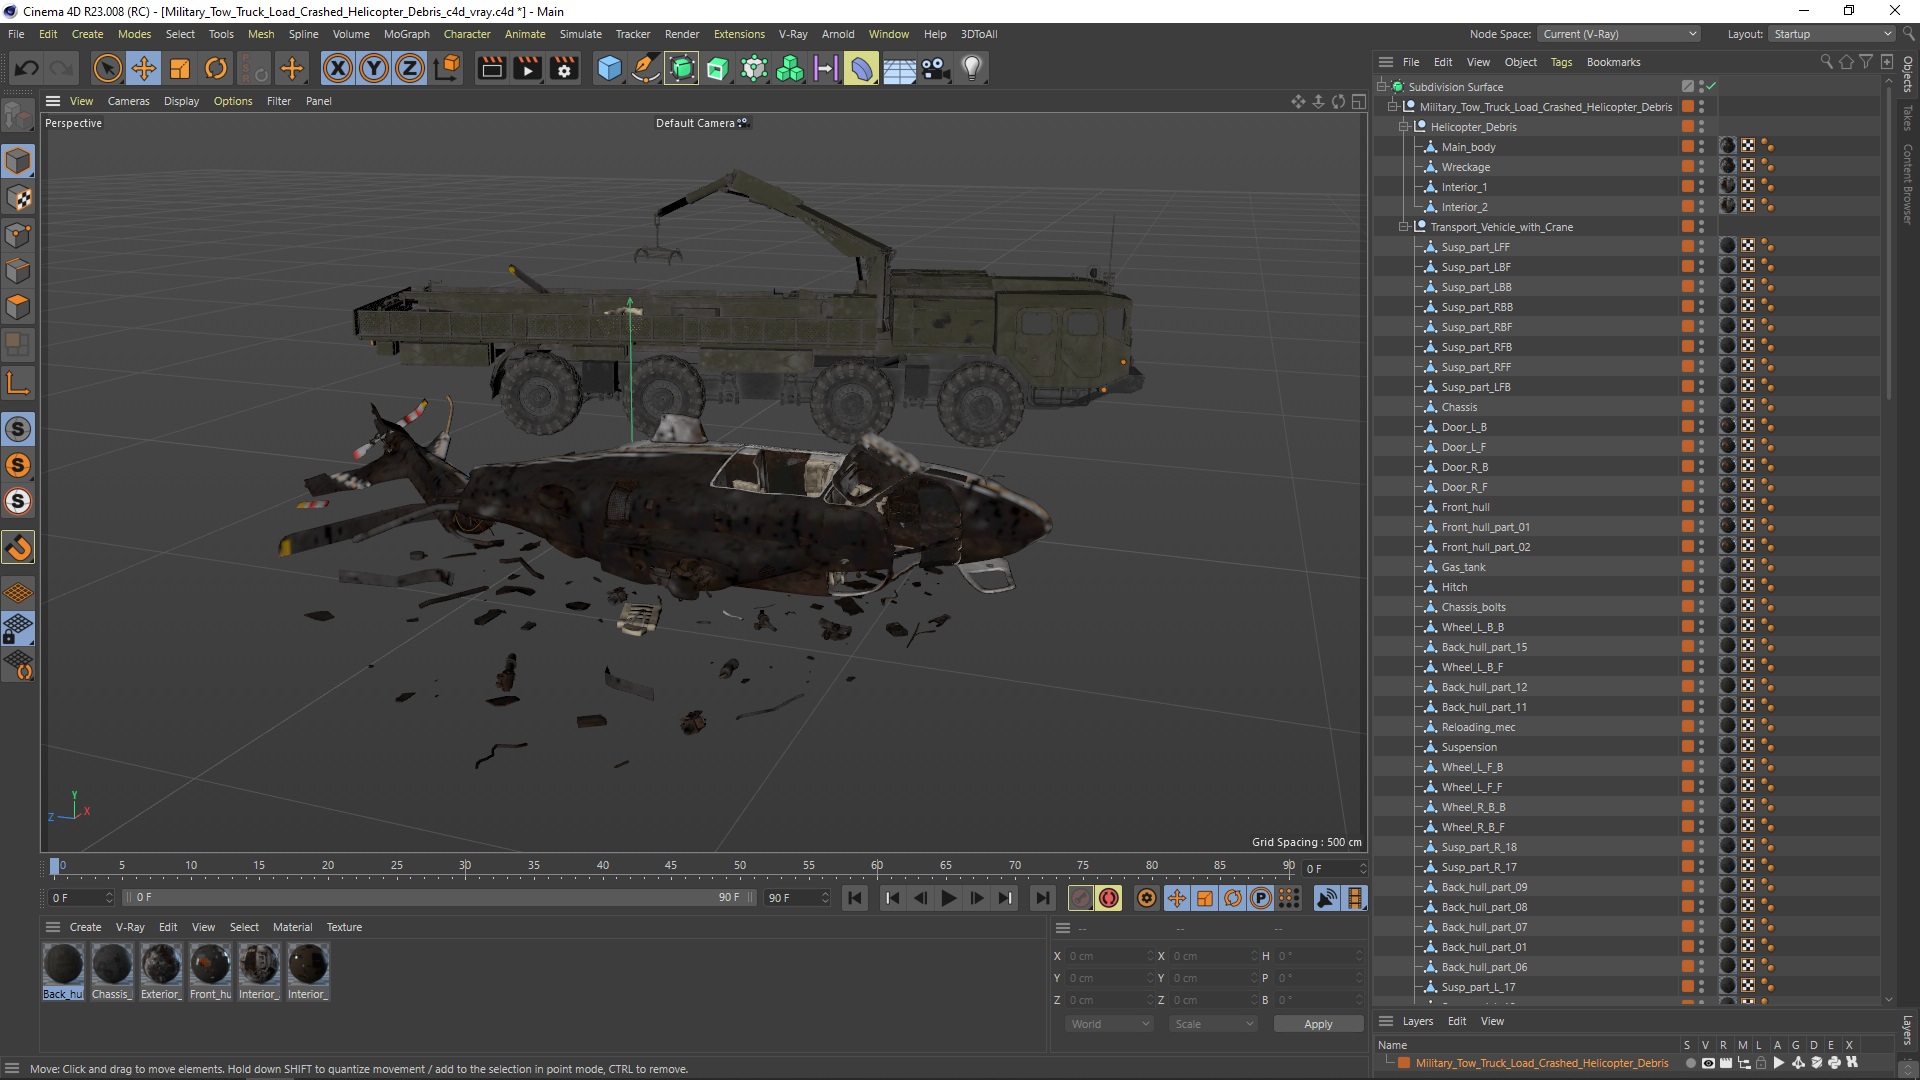Open the Simulate menu

tap(580, 34)
